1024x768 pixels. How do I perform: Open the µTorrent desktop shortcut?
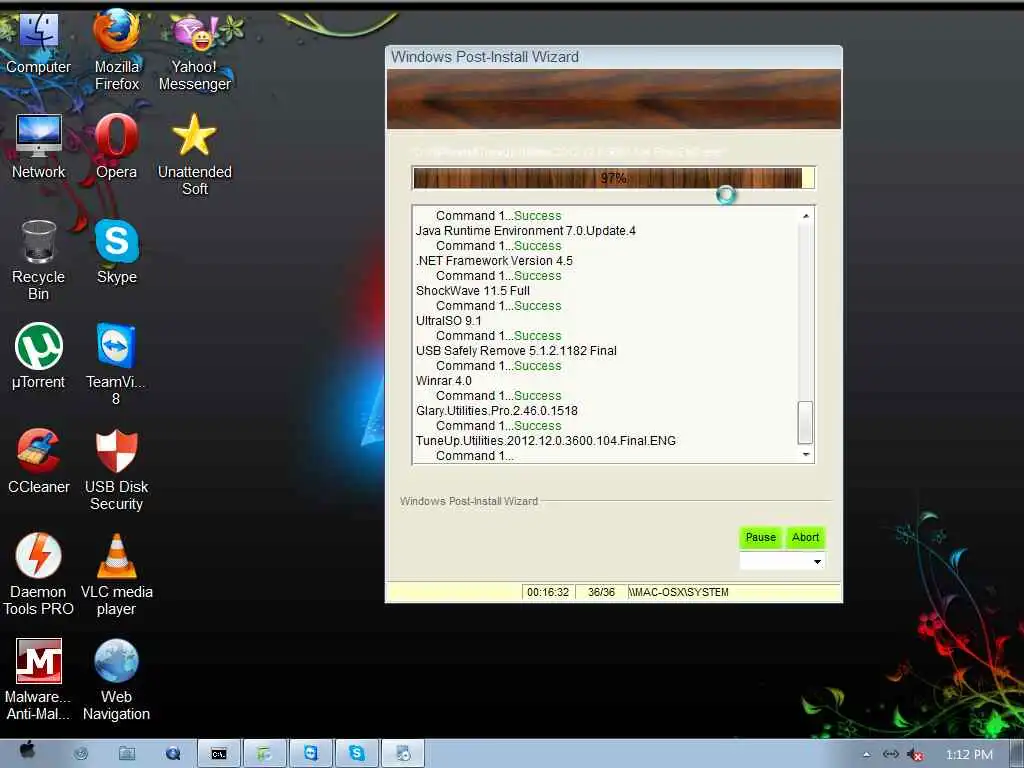point(39,356)
